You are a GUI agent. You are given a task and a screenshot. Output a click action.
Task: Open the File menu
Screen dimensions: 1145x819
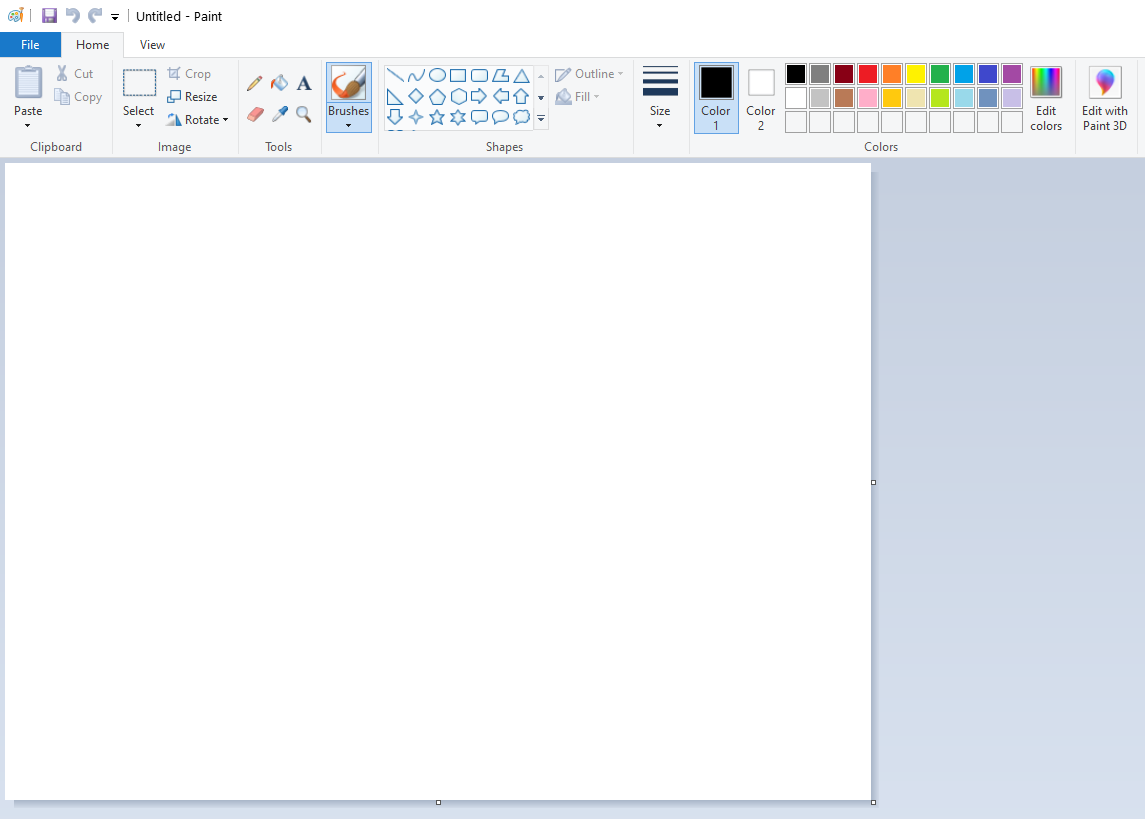(x=30, y=45)
